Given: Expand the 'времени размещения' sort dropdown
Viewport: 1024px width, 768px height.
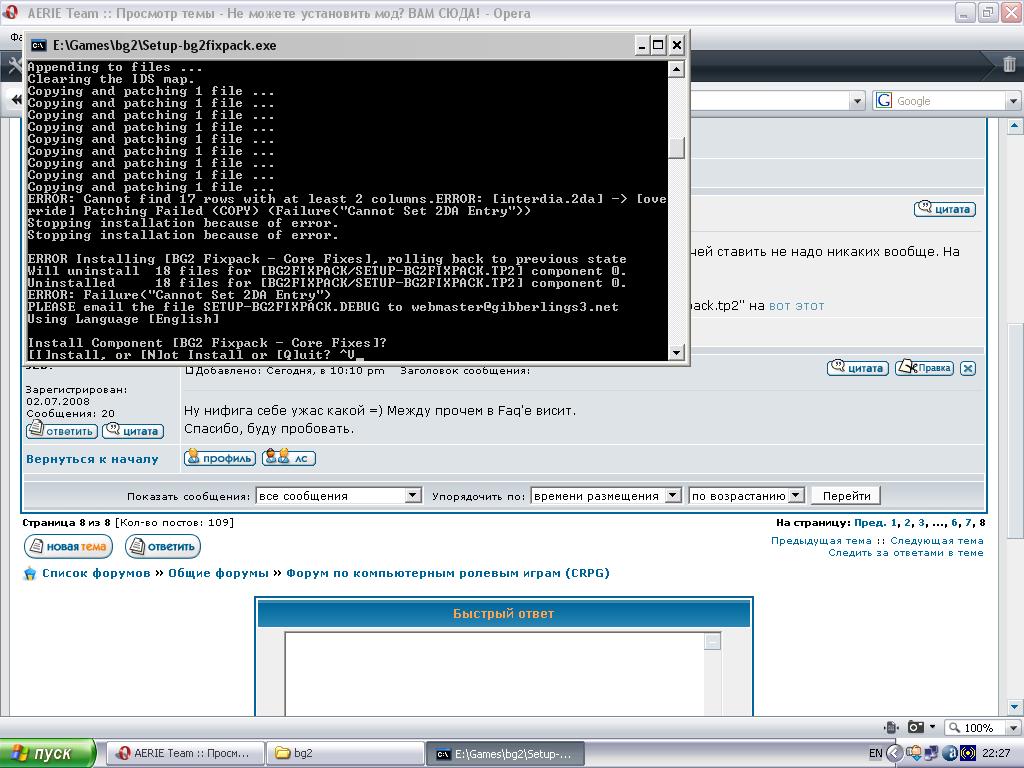Looking at the screenshot, I should [672, 495].
